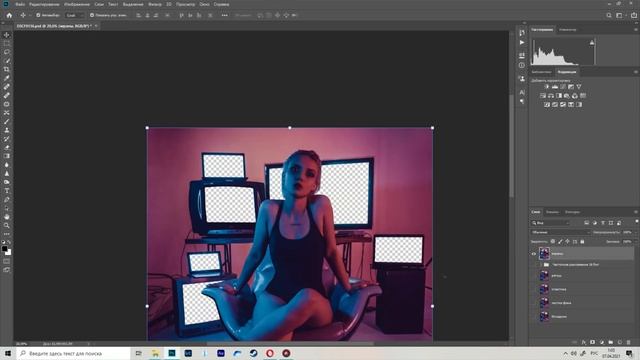Open the Фильтр menu

[x=155, y=4]
